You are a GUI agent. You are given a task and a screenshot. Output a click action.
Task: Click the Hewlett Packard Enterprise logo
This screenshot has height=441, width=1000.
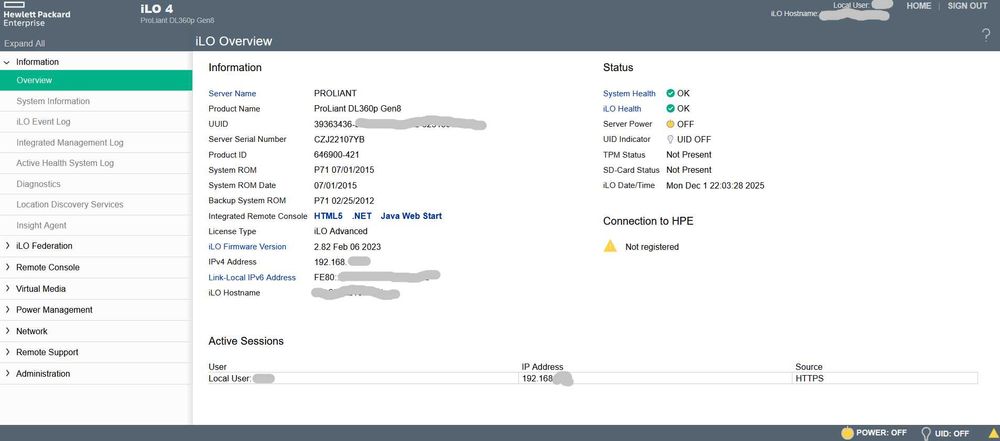(35, 14)
